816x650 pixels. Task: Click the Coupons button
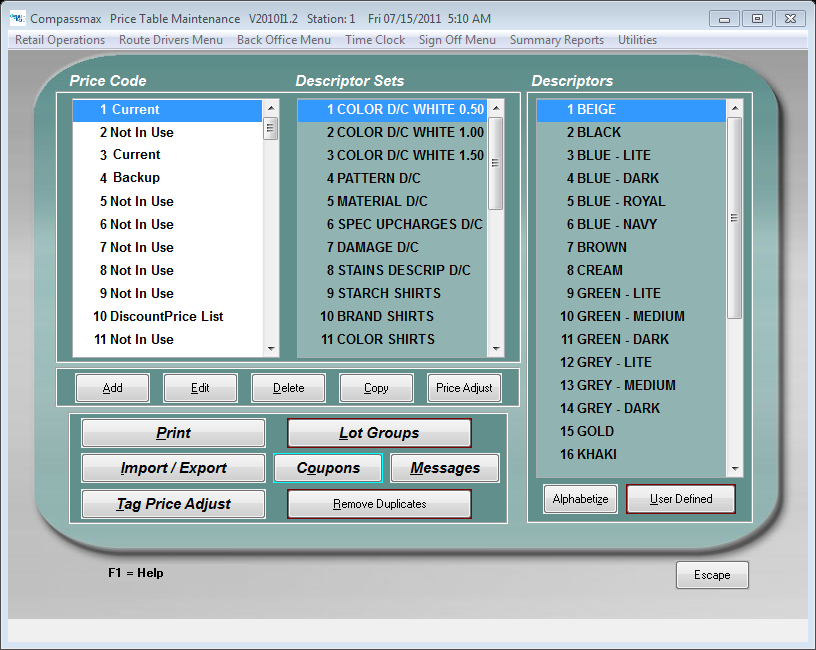point(328,468)
